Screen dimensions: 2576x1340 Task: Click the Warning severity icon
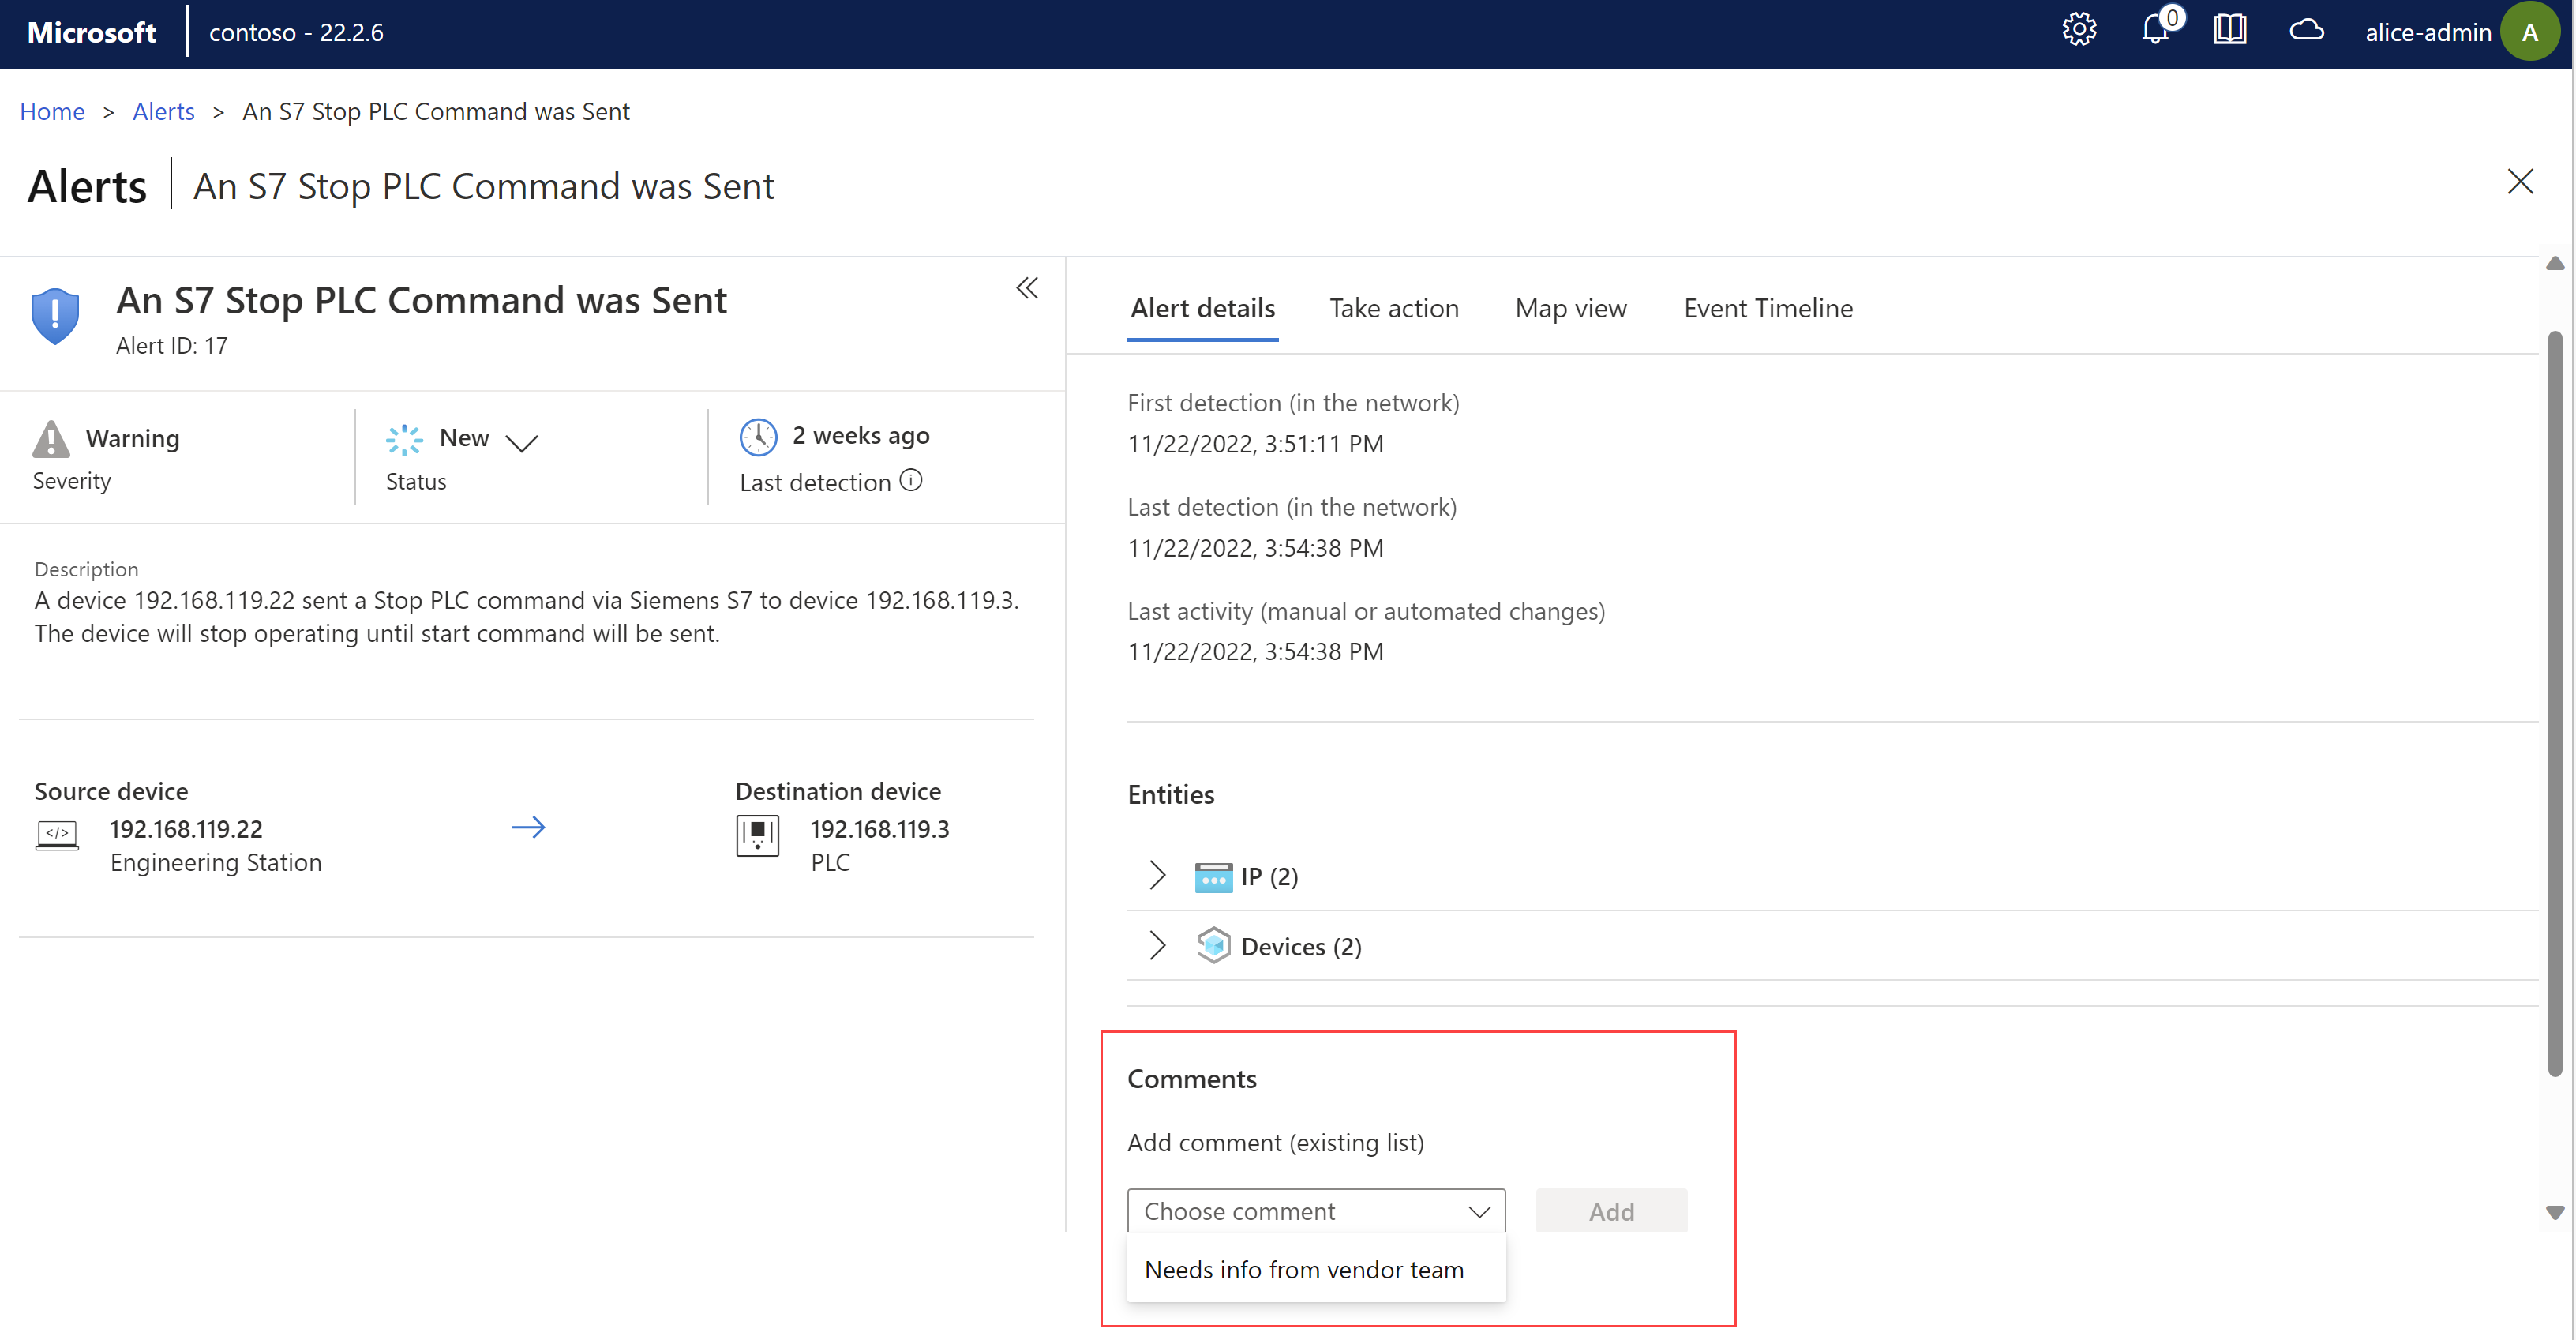pyautogui.click(x=51, y=437)
